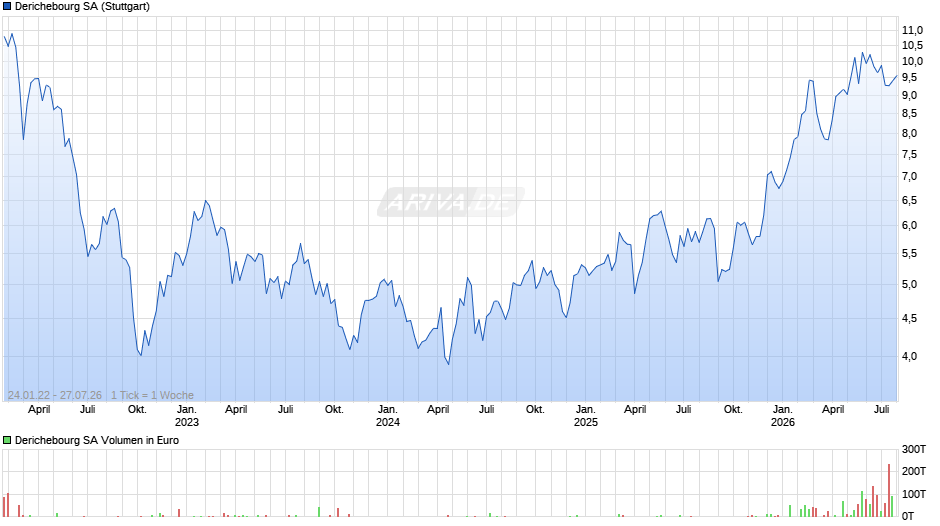Image resolution: width=940 pixels, height=526 pixels.
Task: Click the 8,0 price axis label
Action: [x=909, y=133]
